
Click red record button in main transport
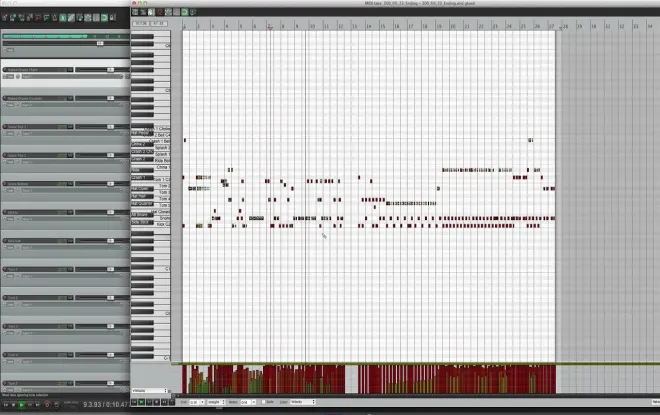(x=47, y=405)
